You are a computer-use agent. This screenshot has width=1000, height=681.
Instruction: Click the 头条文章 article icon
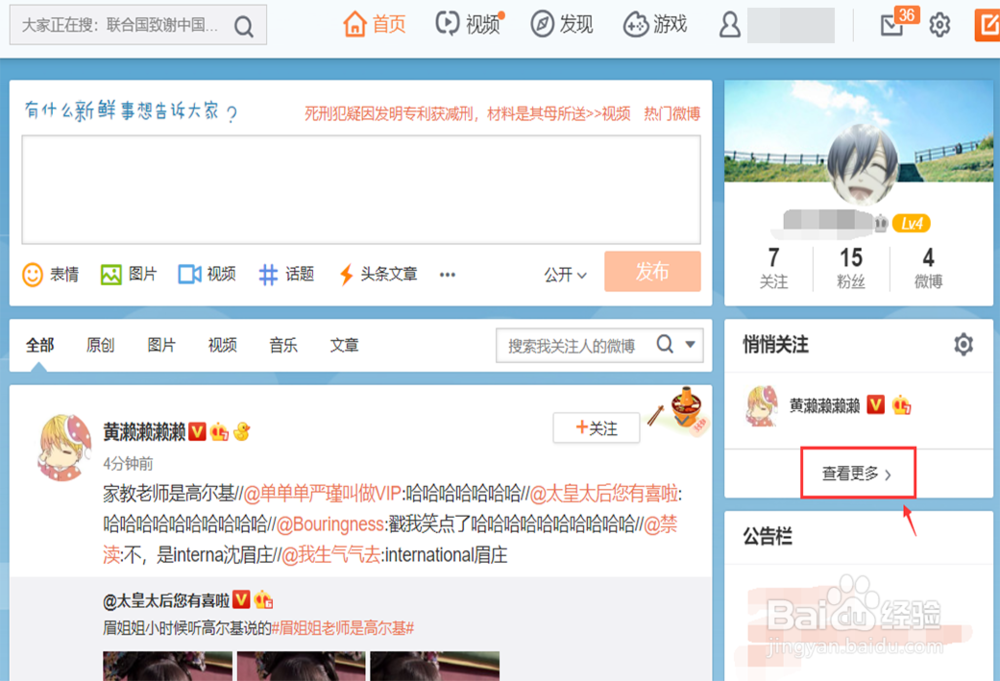point(378,274)
